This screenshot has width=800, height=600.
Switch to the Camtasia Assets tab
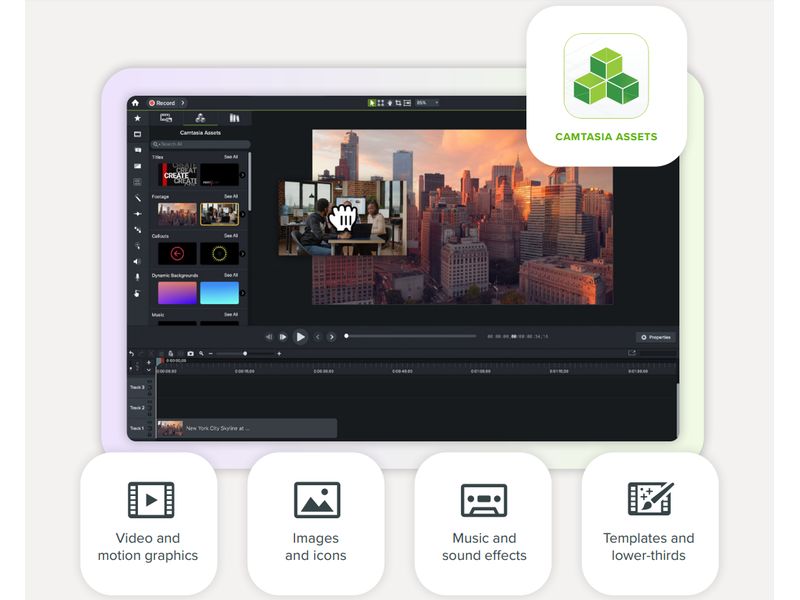click(x=201, y=118)
